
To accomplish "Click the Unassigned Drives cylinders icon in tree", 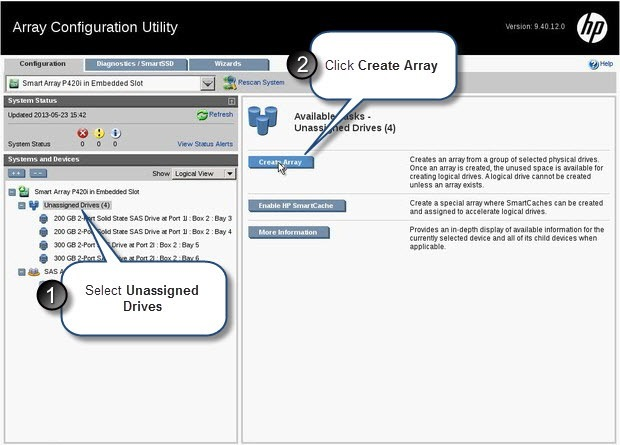I will pos(34,205).
